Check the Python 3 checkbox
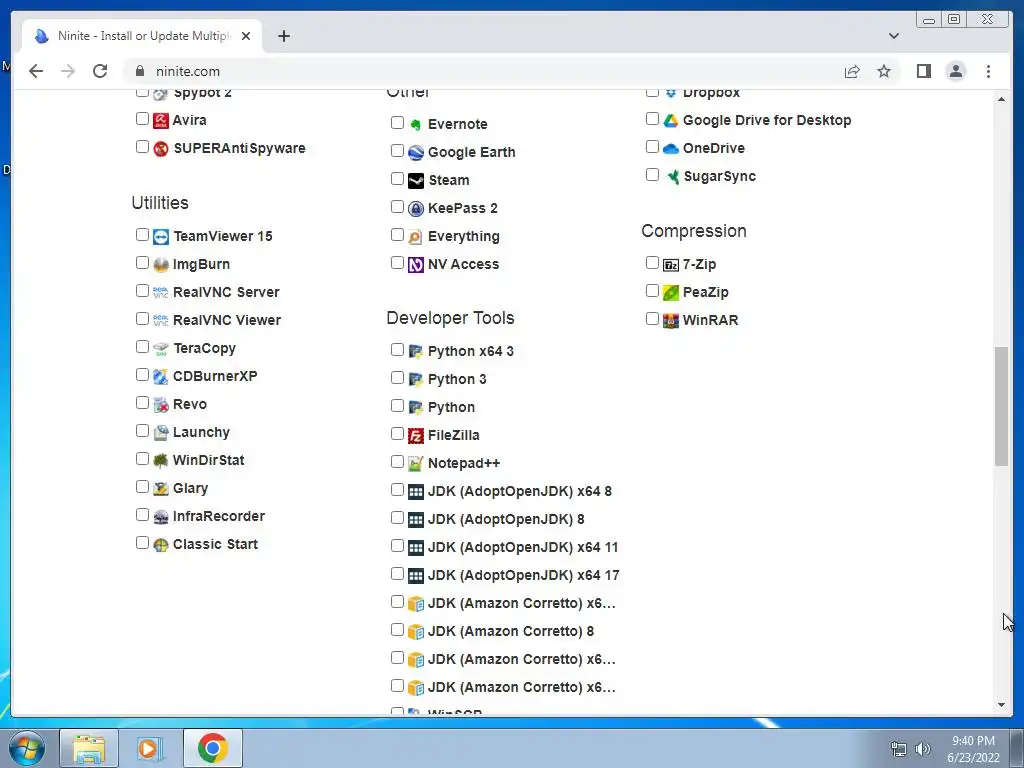The height and width of the screenshot is (768, 1024). click(x=397, y=378)
